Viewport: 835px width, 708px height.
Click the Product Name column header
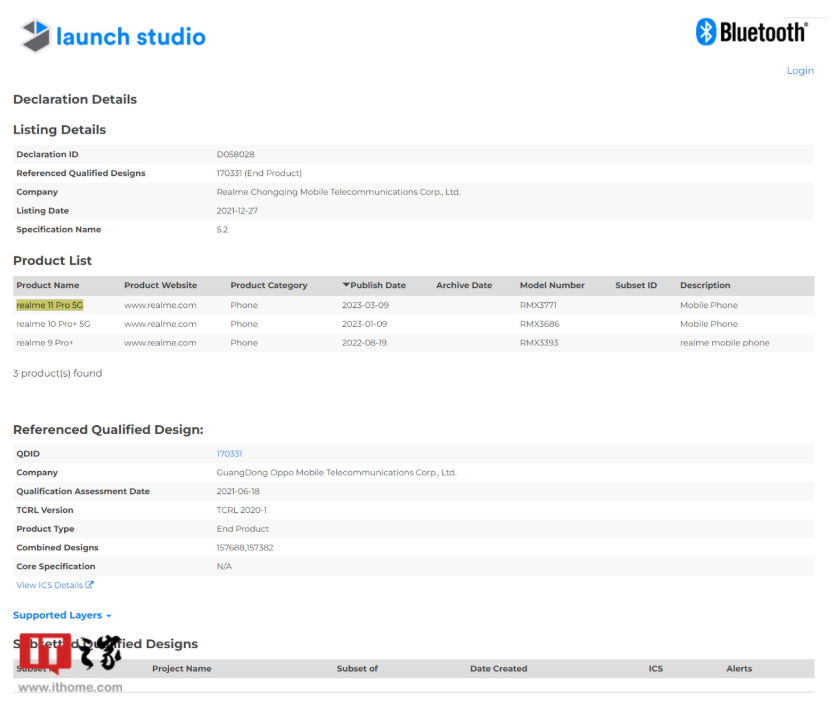(x=47, y=286)
